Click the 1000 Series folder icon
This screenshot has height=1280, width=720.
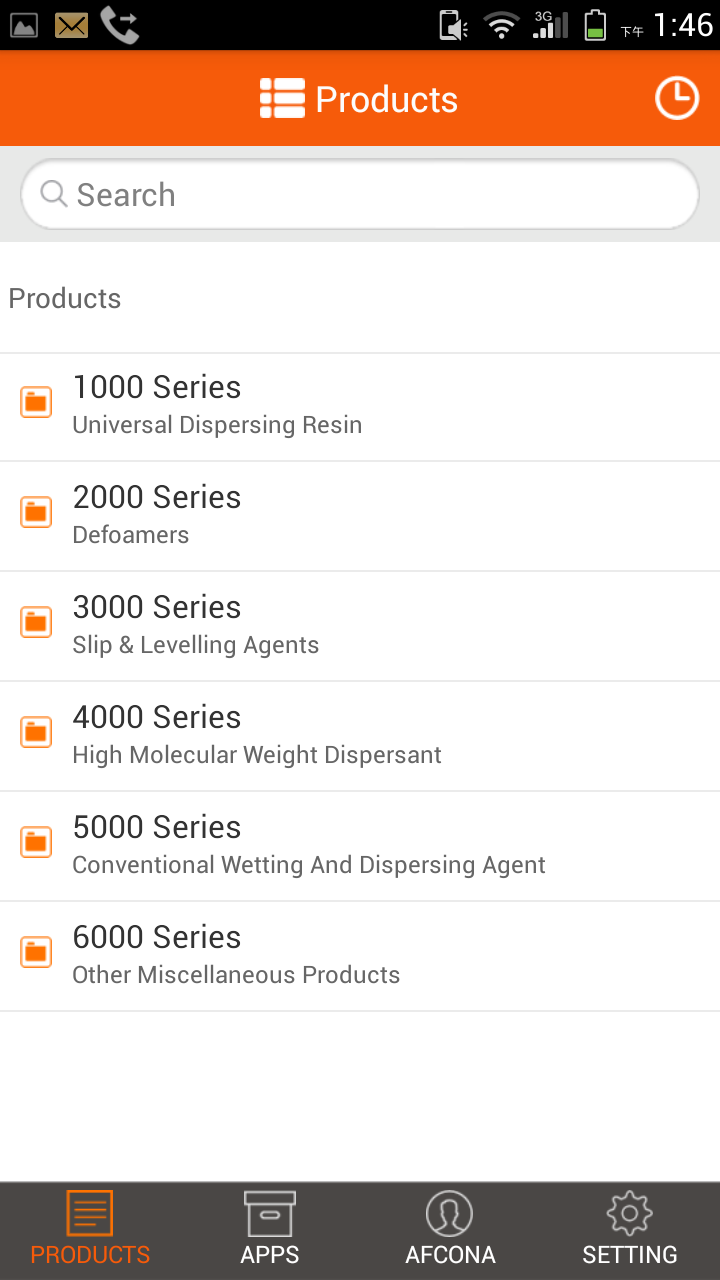(37, 402)
